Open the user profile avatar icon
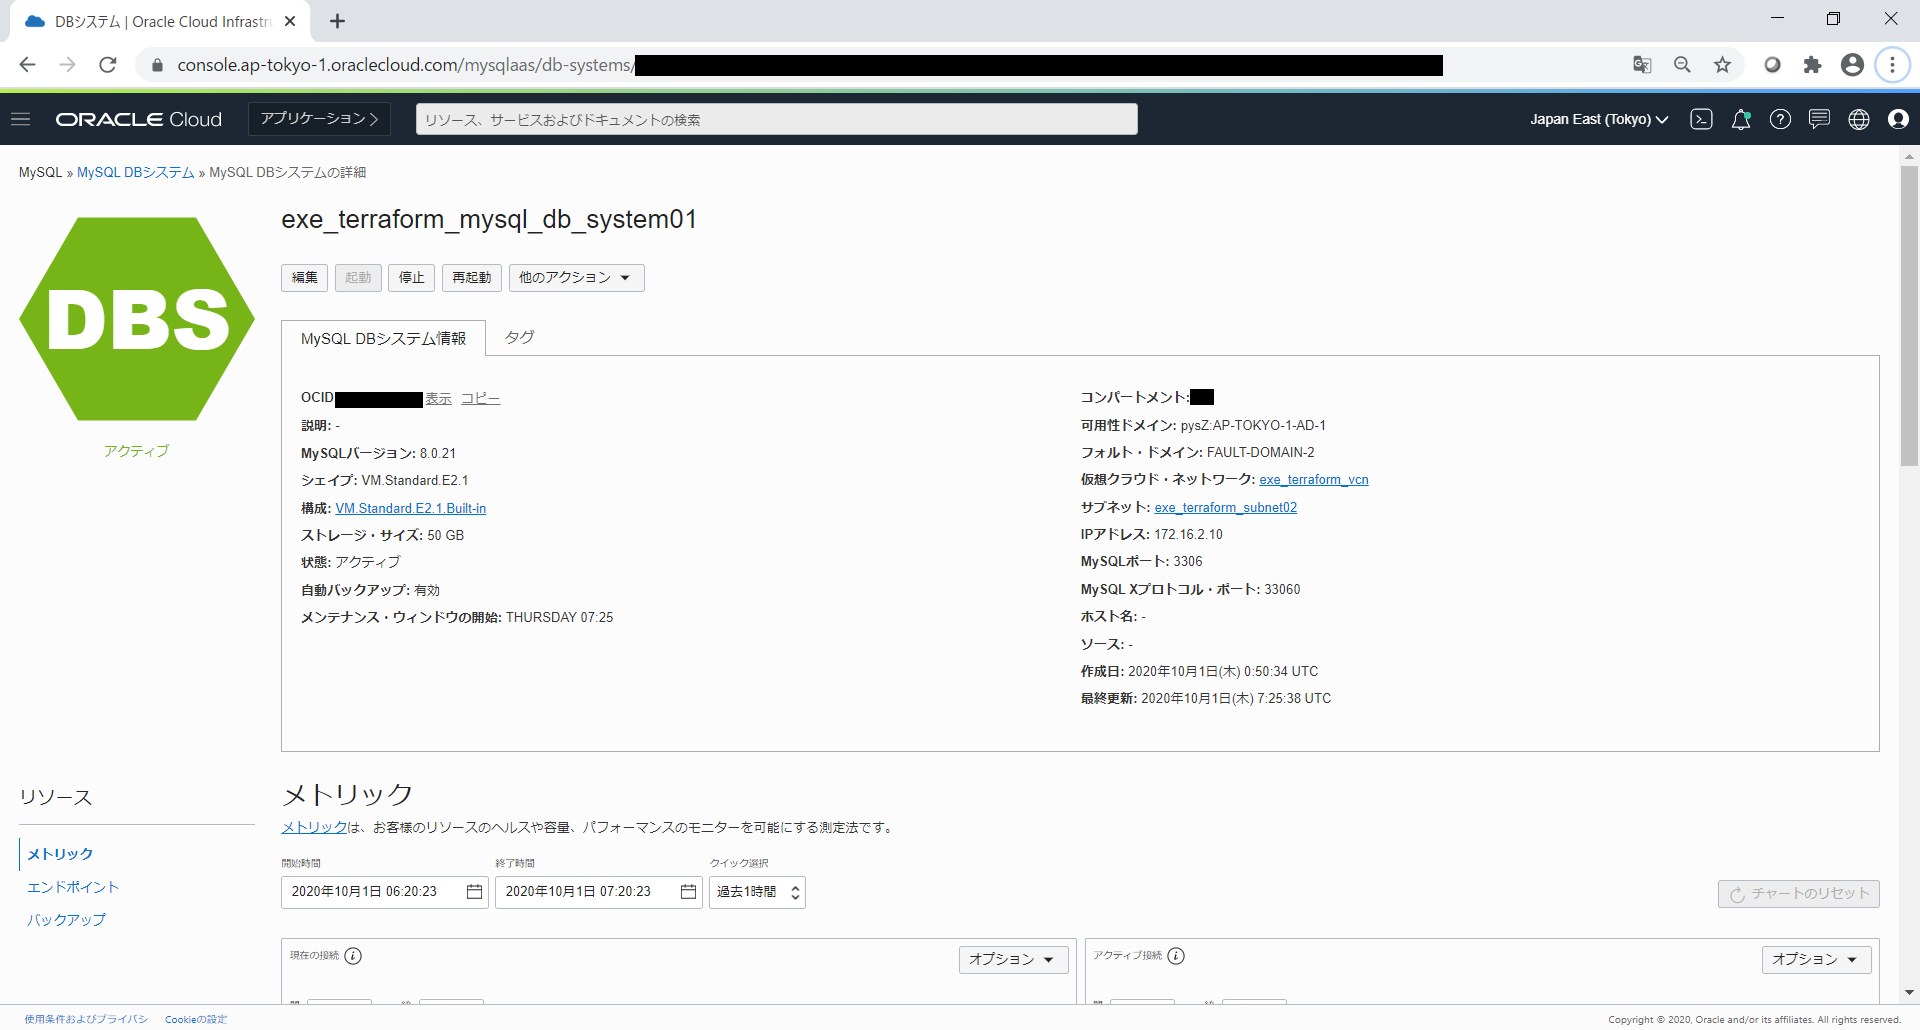Viewport: 1920px width, 1030px height. coord(1898,119)
